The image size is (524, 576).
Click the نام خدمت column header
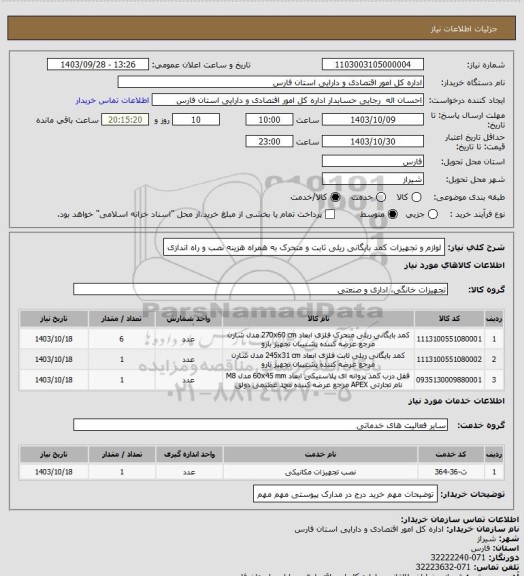coord(320,455)
